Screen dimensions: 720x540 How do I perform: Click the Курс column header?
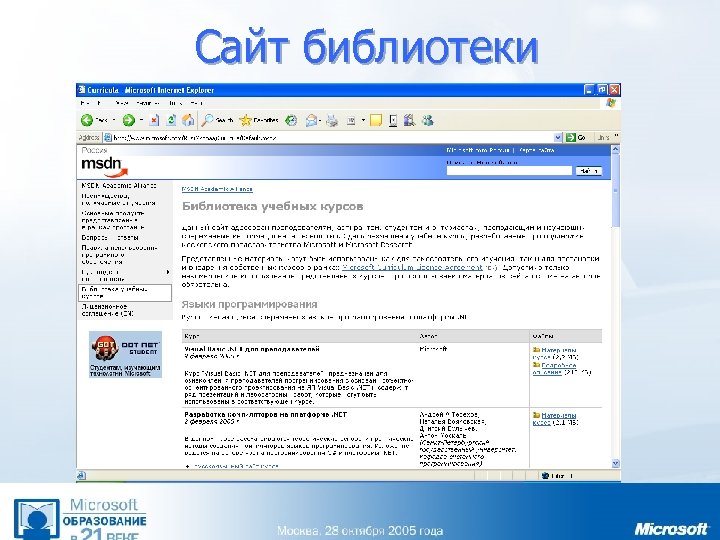(191, 336)
